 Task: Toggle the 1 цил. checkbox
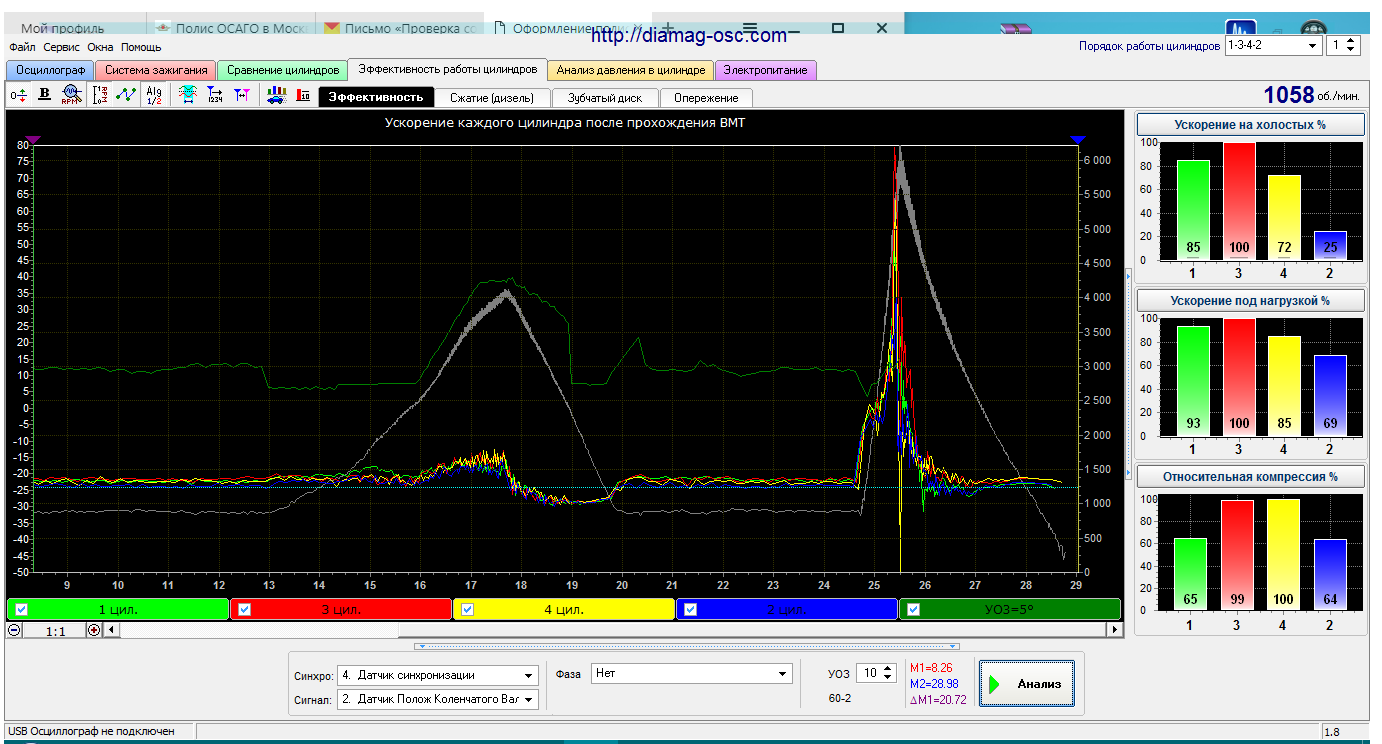21,609
